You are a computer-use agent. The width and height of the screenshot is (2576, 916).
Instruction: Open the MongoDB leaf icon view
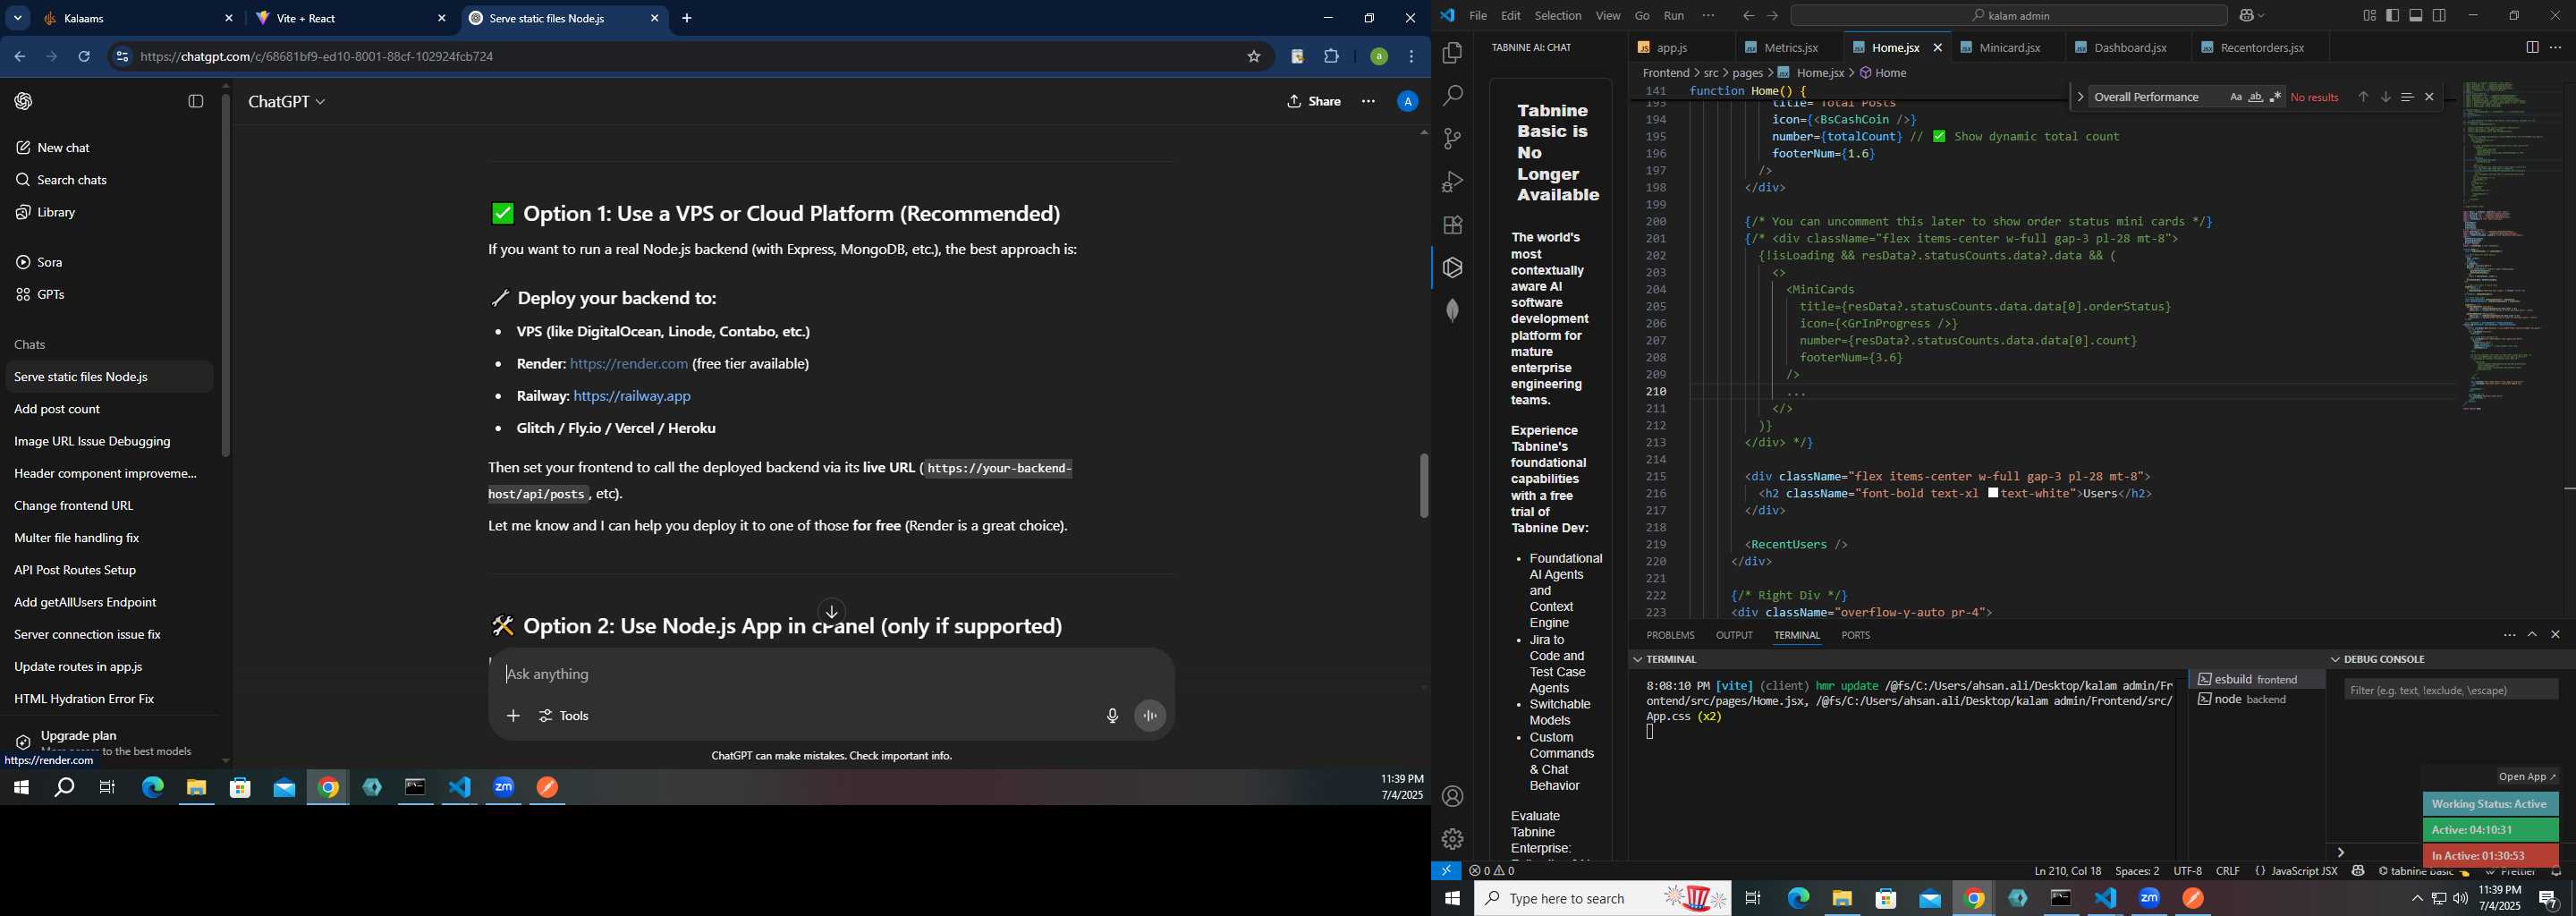pos(1452,311)
